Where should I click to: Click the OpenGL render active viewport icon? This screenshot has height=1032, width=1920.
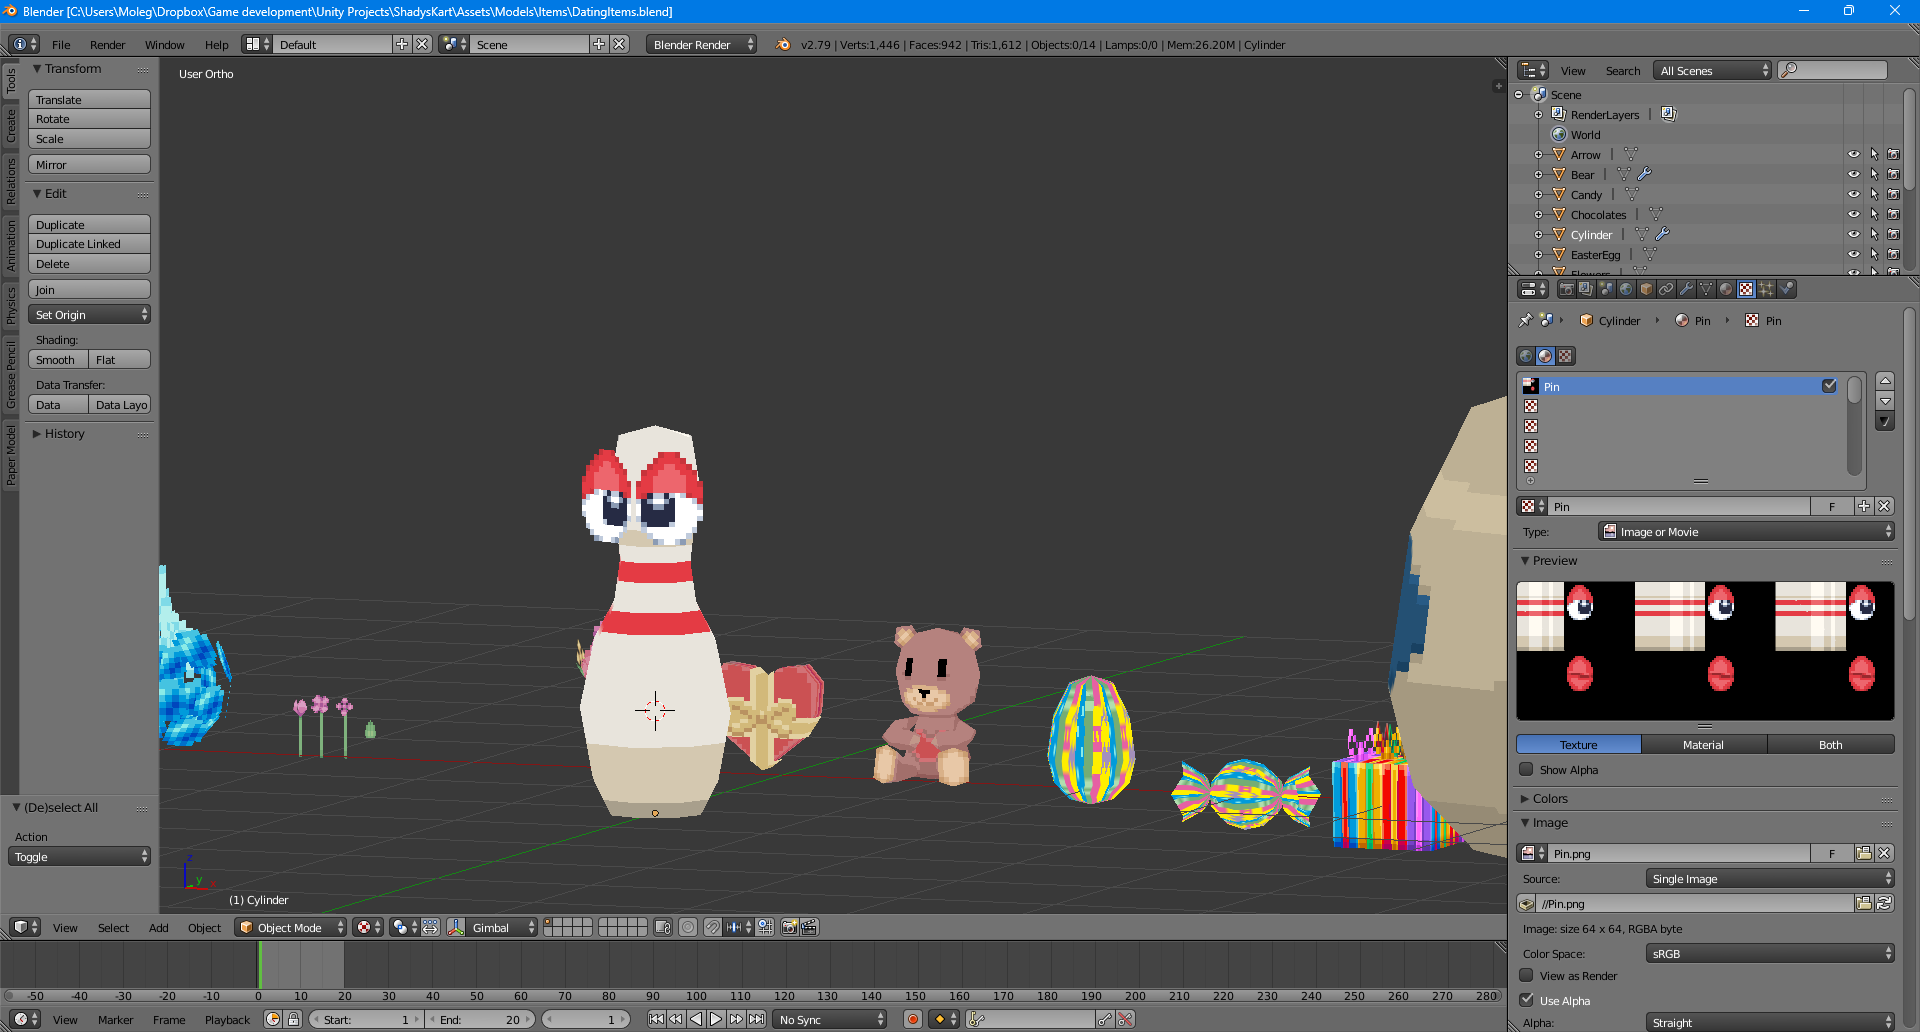coord(789,927)
